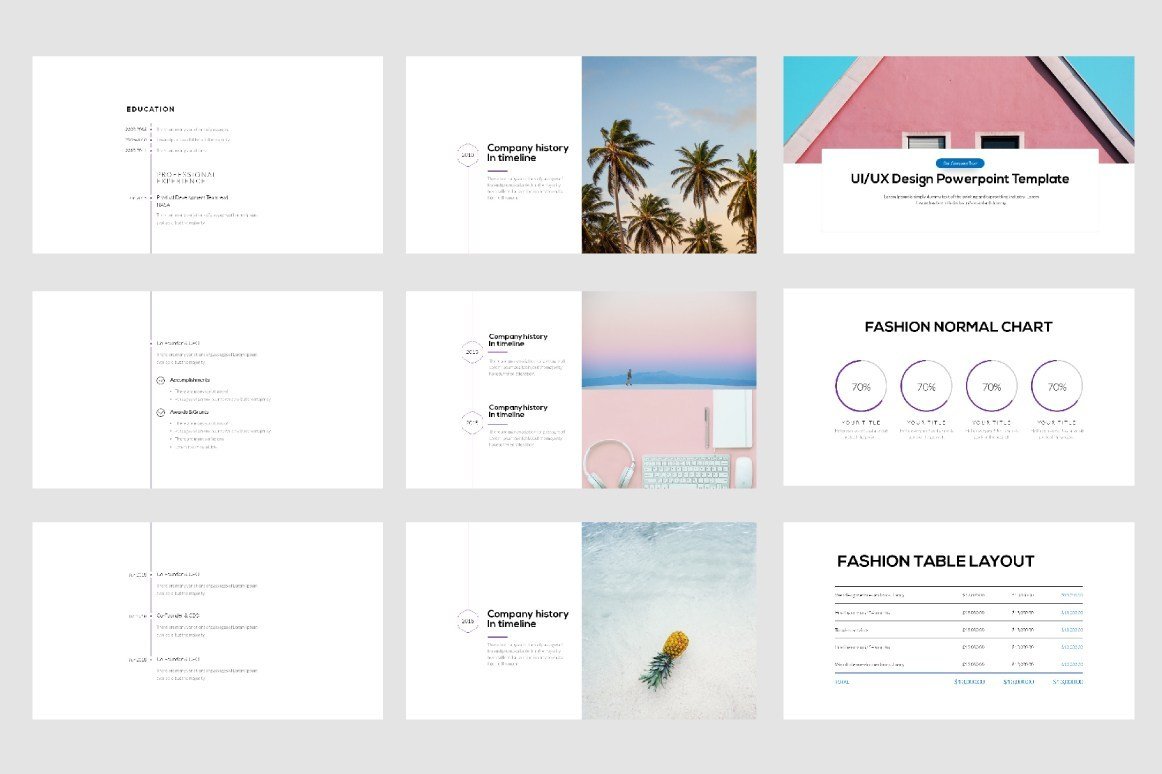This screenshot has height=774, width=1162.
Task: Select YOUR TITLE under the leftmost 70% ring
Action: 860,423
